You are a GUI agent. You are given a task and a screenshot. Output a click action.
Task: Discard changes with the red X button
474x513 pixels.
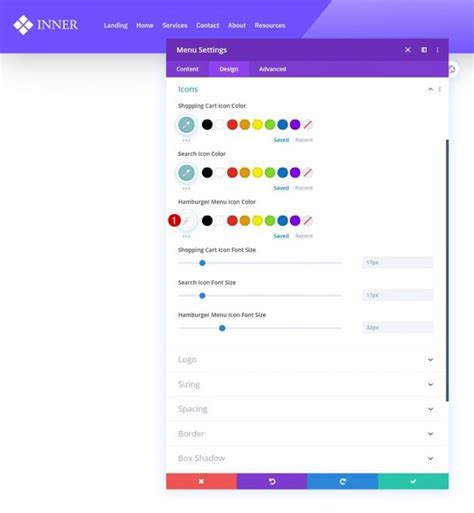(201, 481)
